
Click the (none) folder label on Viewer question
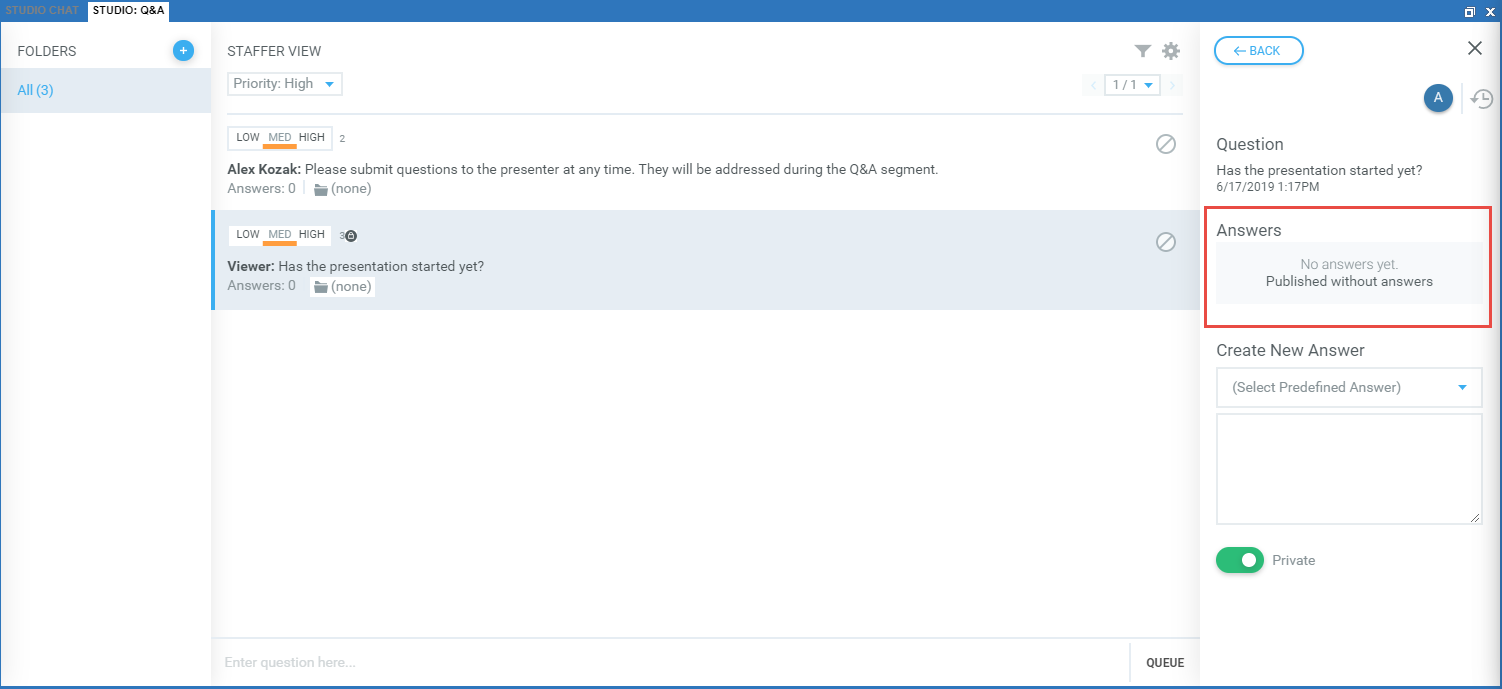[351, 287]
